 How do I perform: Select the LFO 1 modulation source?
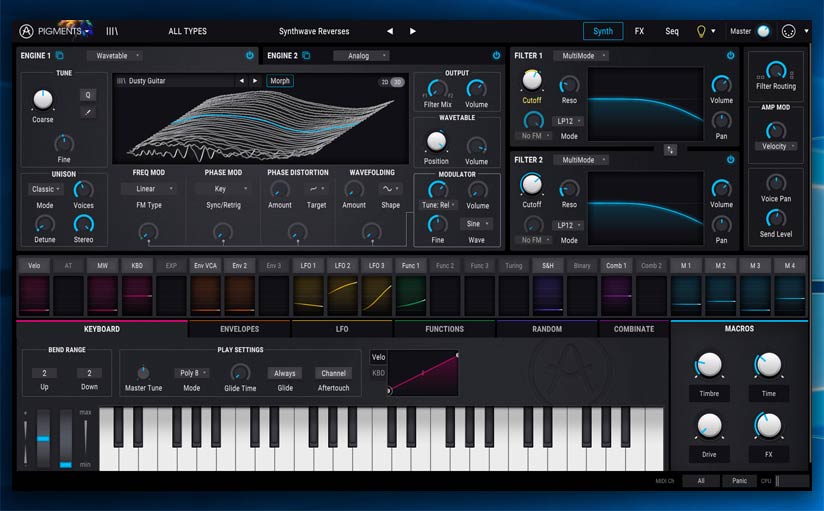pos(308,265)
